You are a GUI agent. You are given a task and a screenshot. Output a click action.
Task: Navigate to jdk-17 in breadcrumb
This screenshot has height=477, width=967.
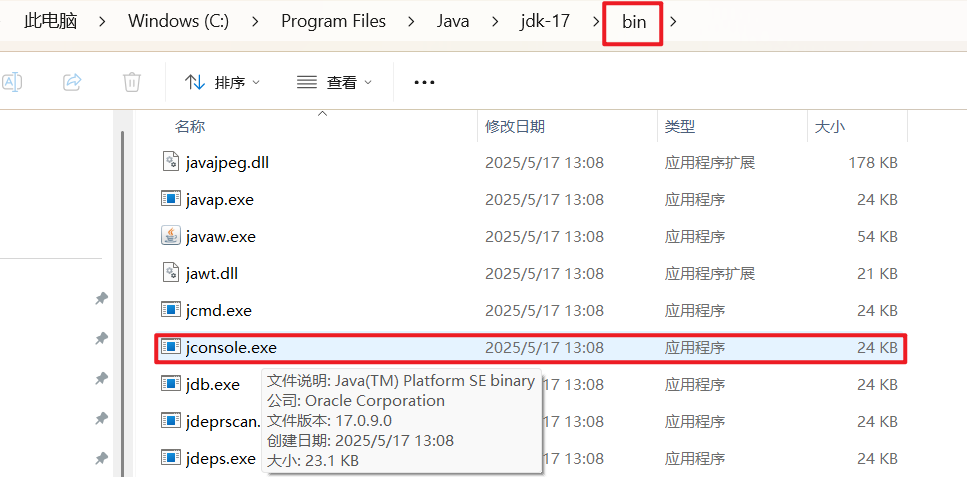[x=545, y=21]
